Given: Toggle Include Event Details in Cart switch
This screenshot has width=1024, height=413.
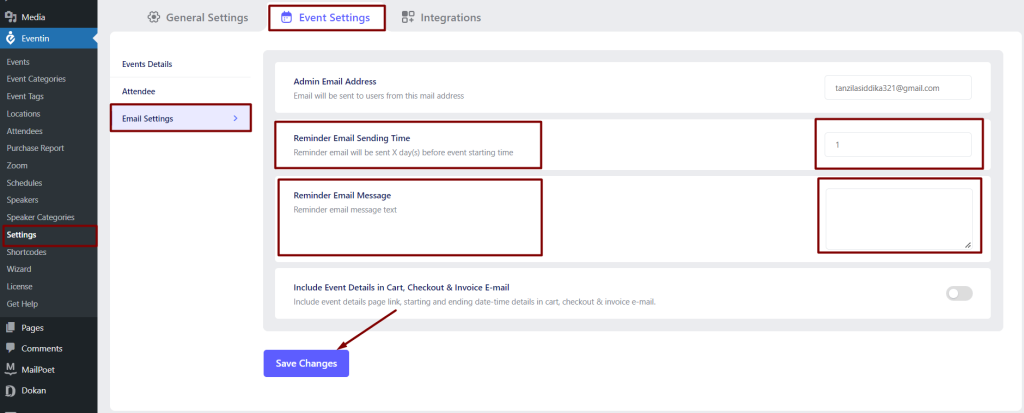Looking at the screenshot, I should click(959, 293).
